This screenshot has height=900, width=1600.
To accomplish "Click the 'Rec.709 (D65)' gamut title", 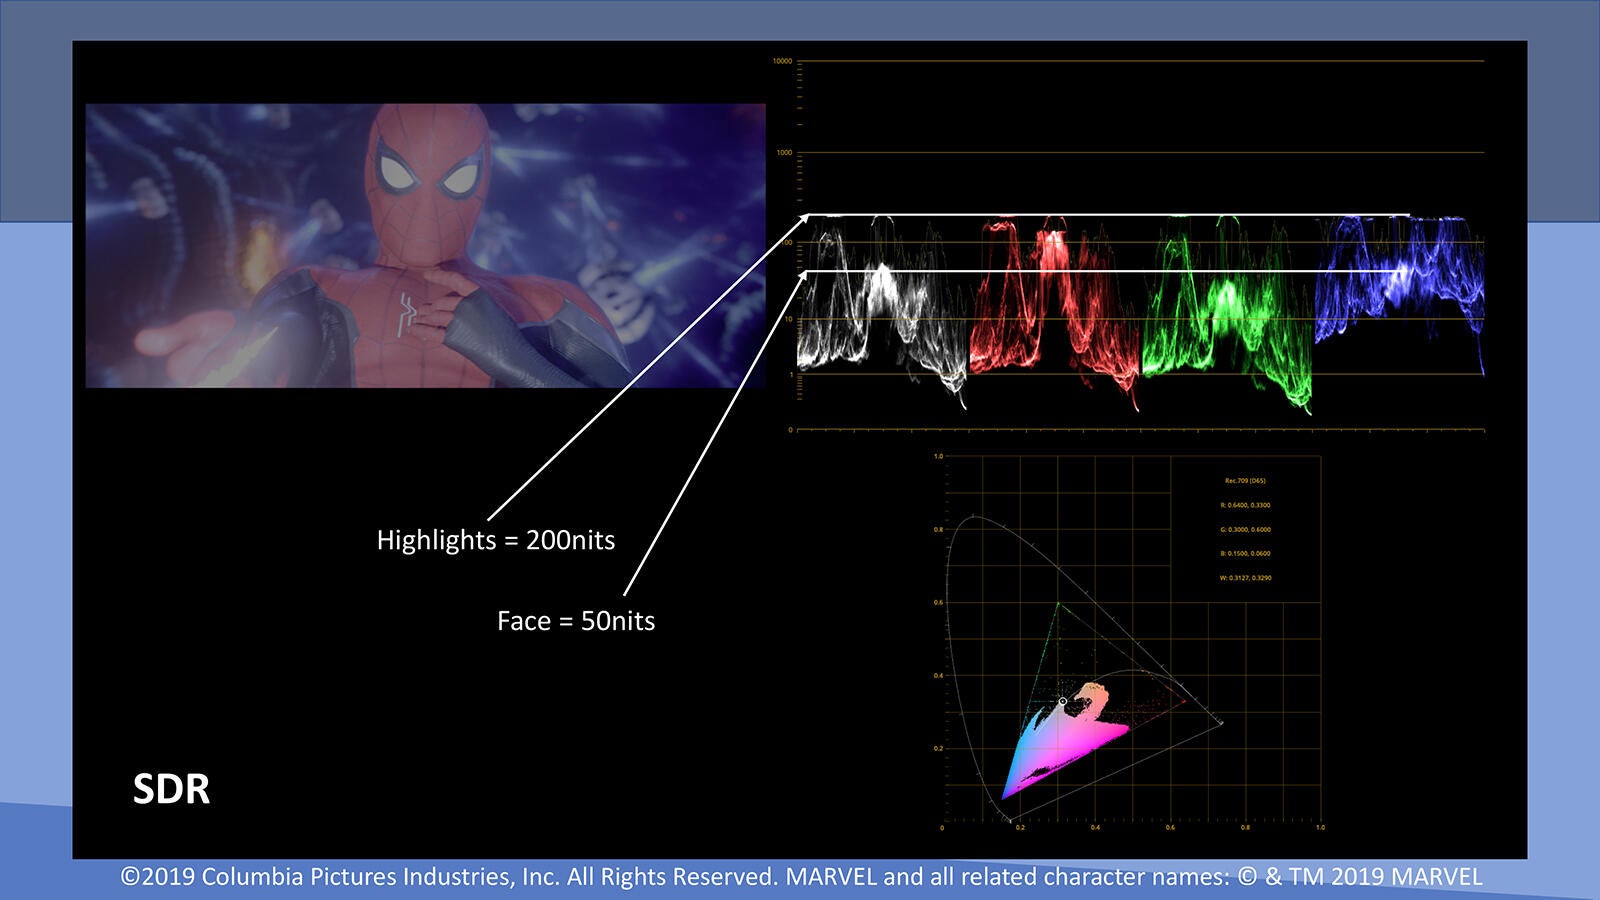I will click(x=1245, y=481).
